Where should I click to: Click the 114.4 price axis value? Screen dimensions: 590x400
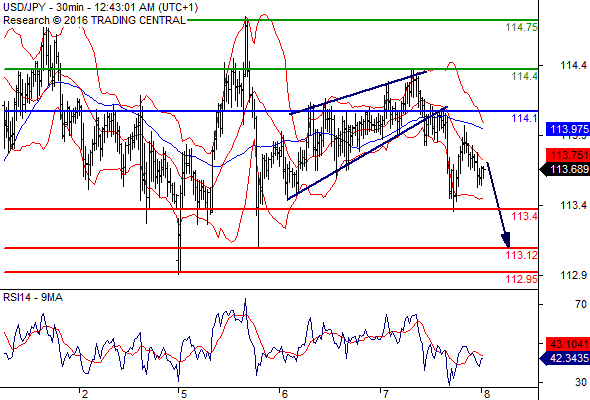click(x=573, y=65)
